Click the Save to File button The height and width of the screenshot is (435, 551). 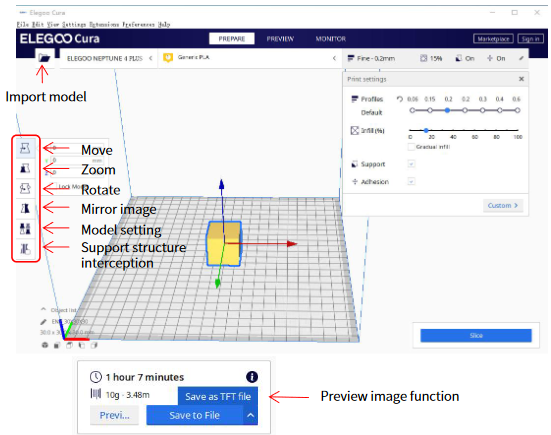pyautogui.click(x=195, y=415)
